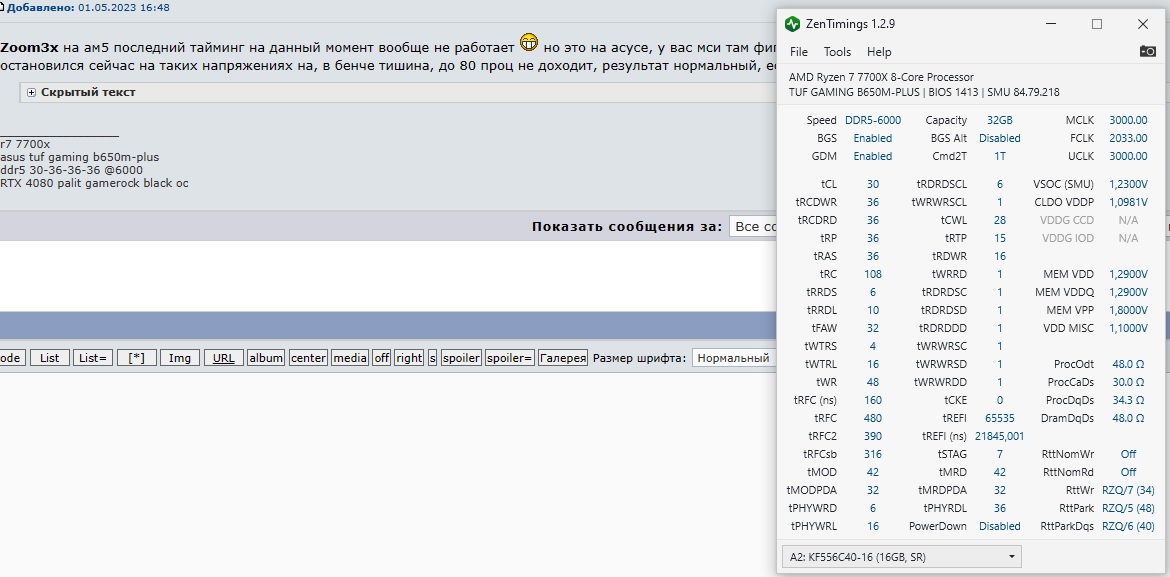This screenshot has width=1170, height=577.
Task: Click the tCL value 30
Action: click(873, 184)
